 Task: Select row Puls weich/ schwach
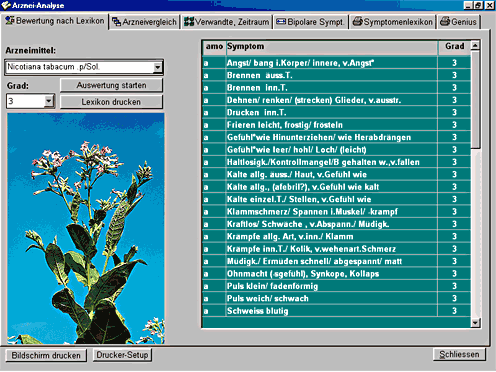[337, 298]
